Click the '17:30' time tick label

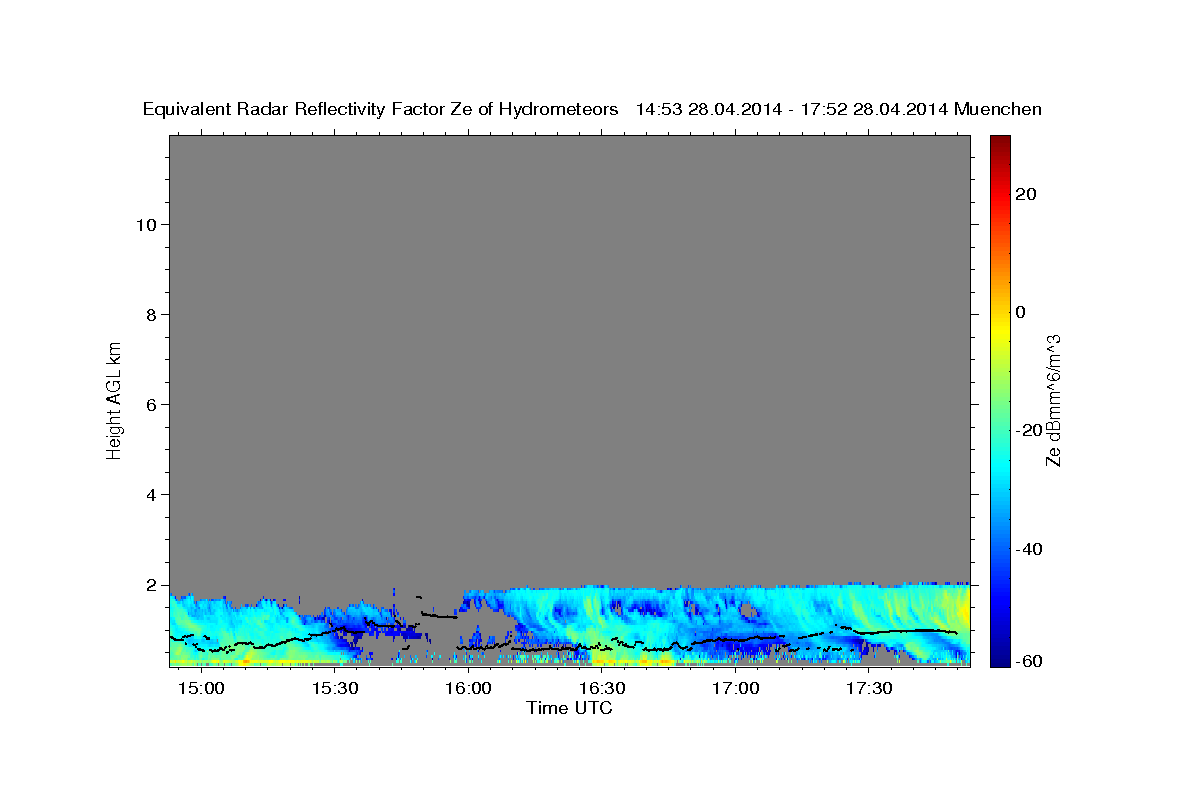click(869, 688)
